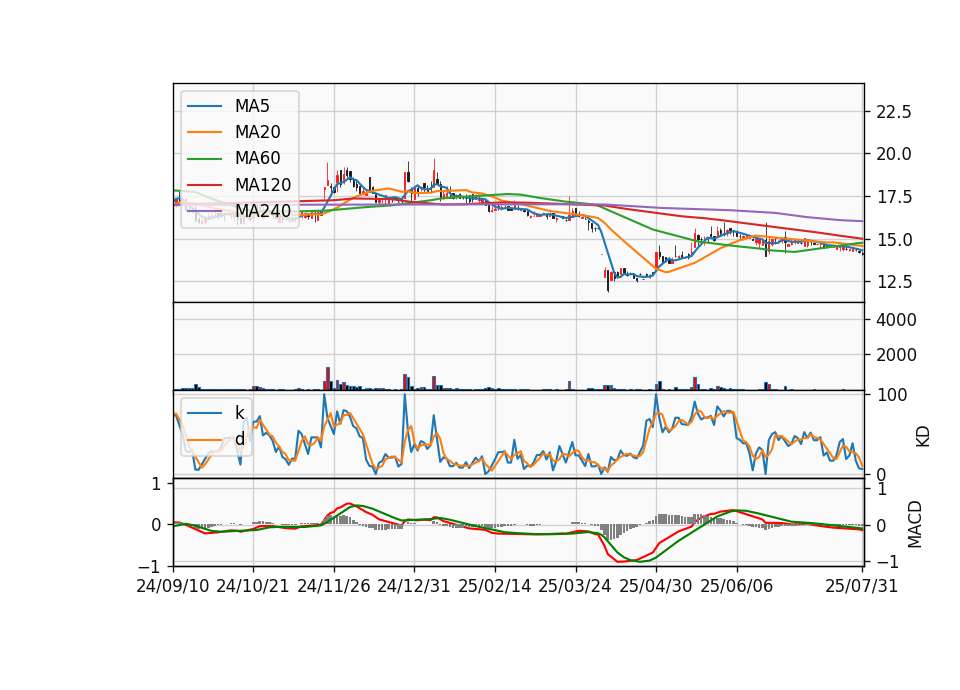Click the orange MA20 legend line sample

(204, 132)
